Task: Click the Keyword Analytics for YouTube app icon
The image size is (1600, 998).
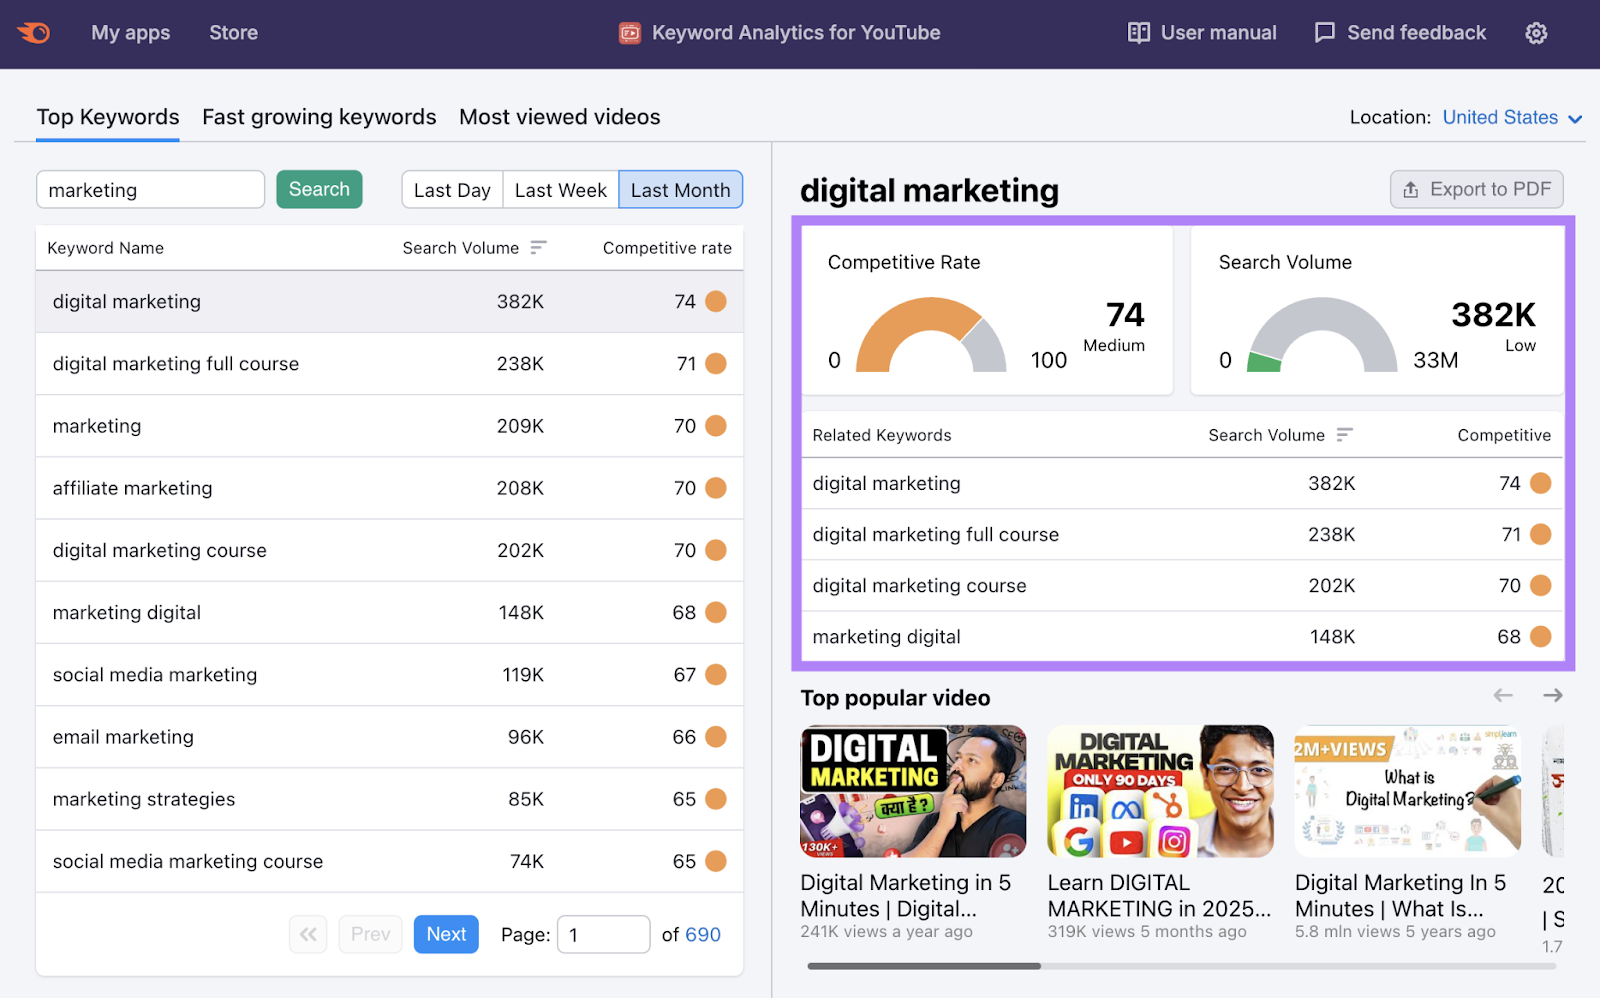Action: pyautogui.click(x=628, y=32)
